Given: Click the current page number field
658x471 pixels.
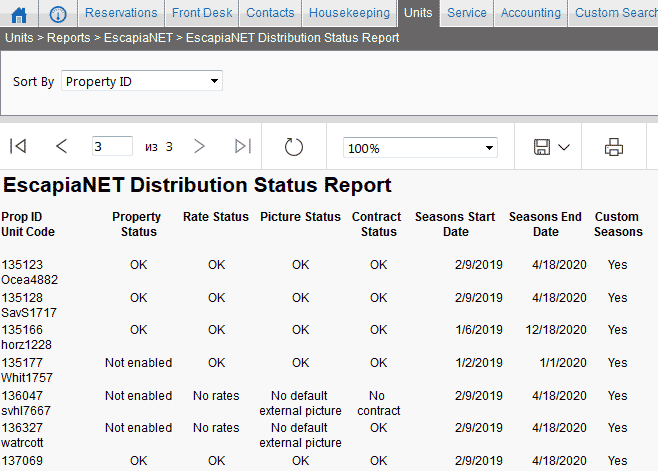Looking at the screenshot, I should click(112, 146).
